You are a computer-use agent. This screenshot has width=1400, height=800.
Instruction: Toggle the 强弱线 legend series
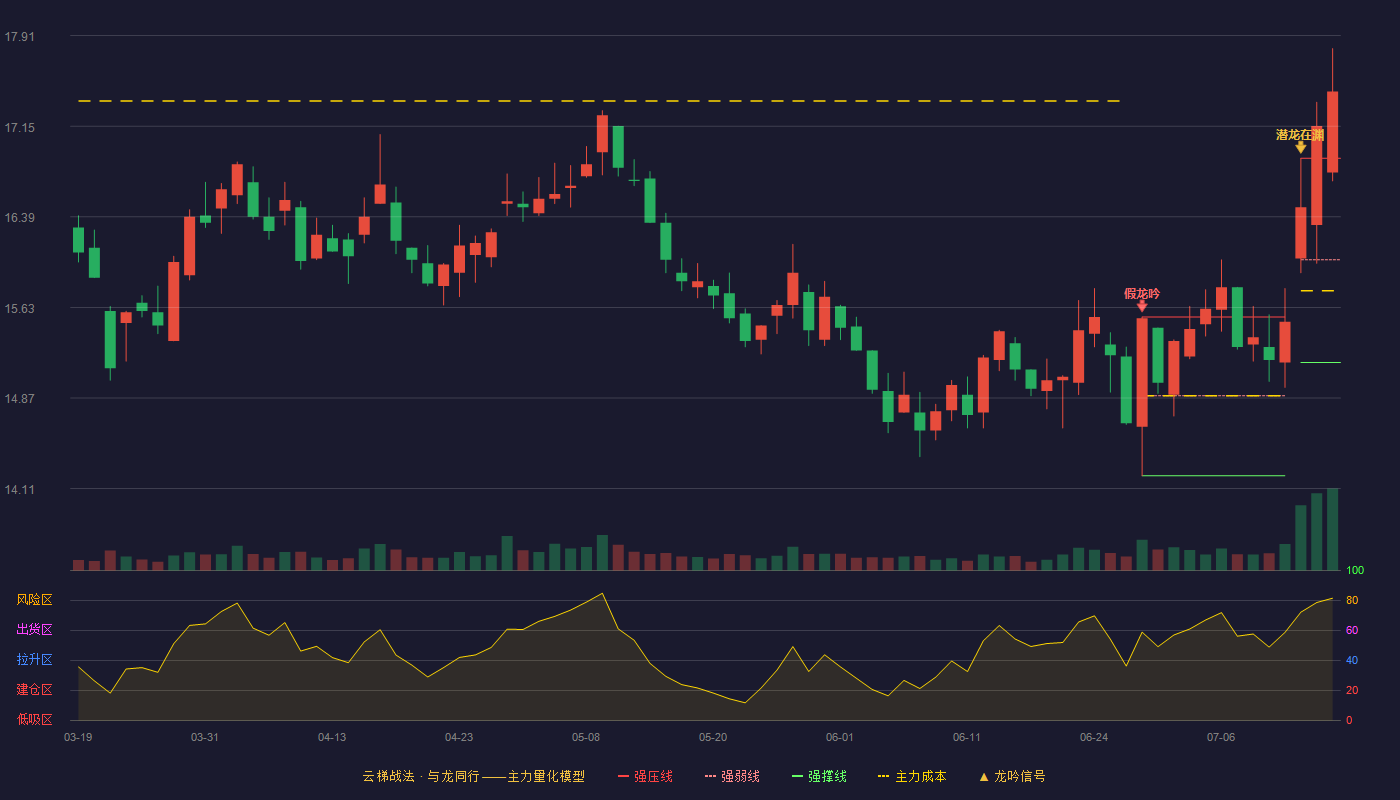pyautogui.click(x=732, y=776)
